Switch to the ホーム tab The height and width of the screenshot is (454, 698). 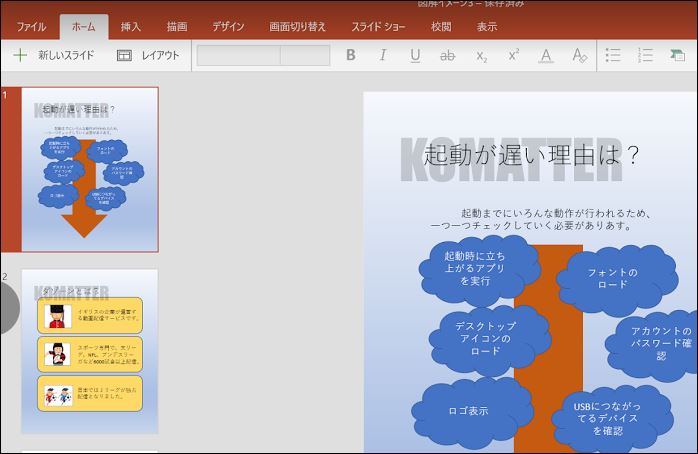pyautogui.click(x=84, y=27)
